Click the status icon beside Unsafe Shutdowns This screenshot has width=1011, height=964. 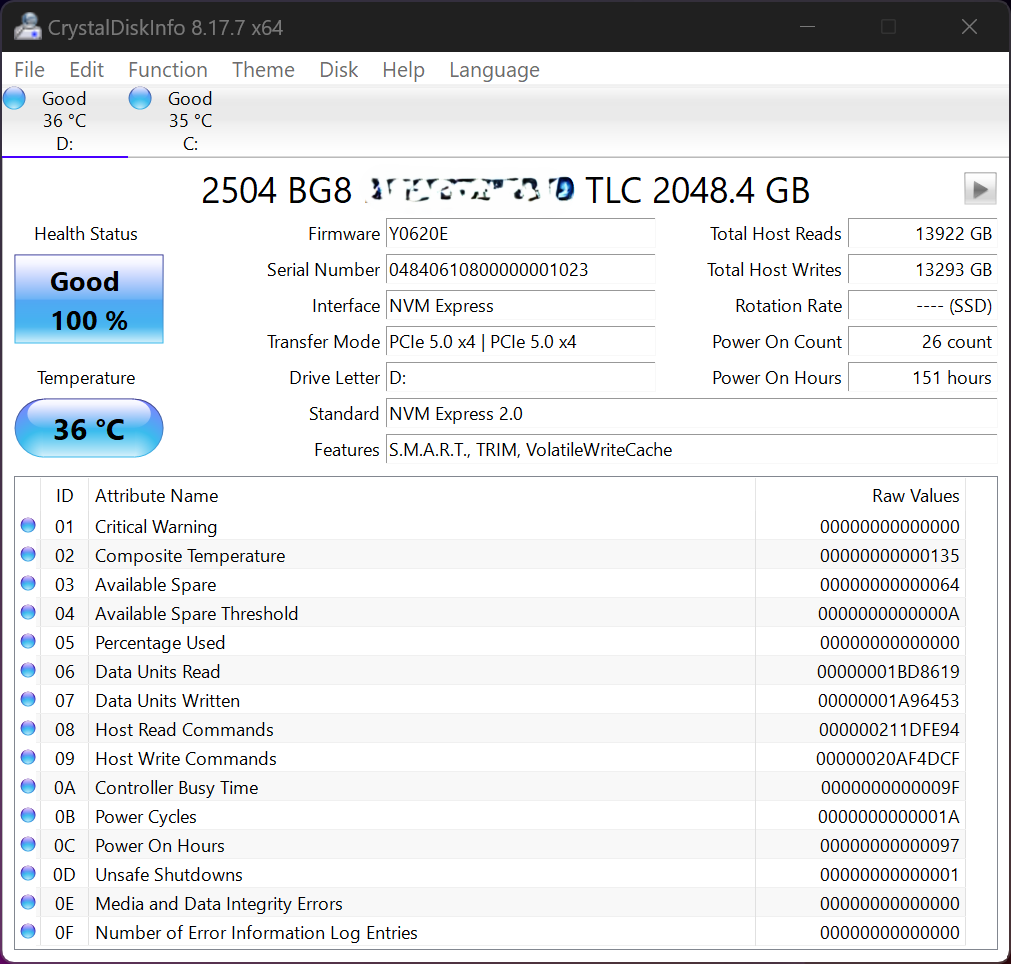(x=28, y=874)
